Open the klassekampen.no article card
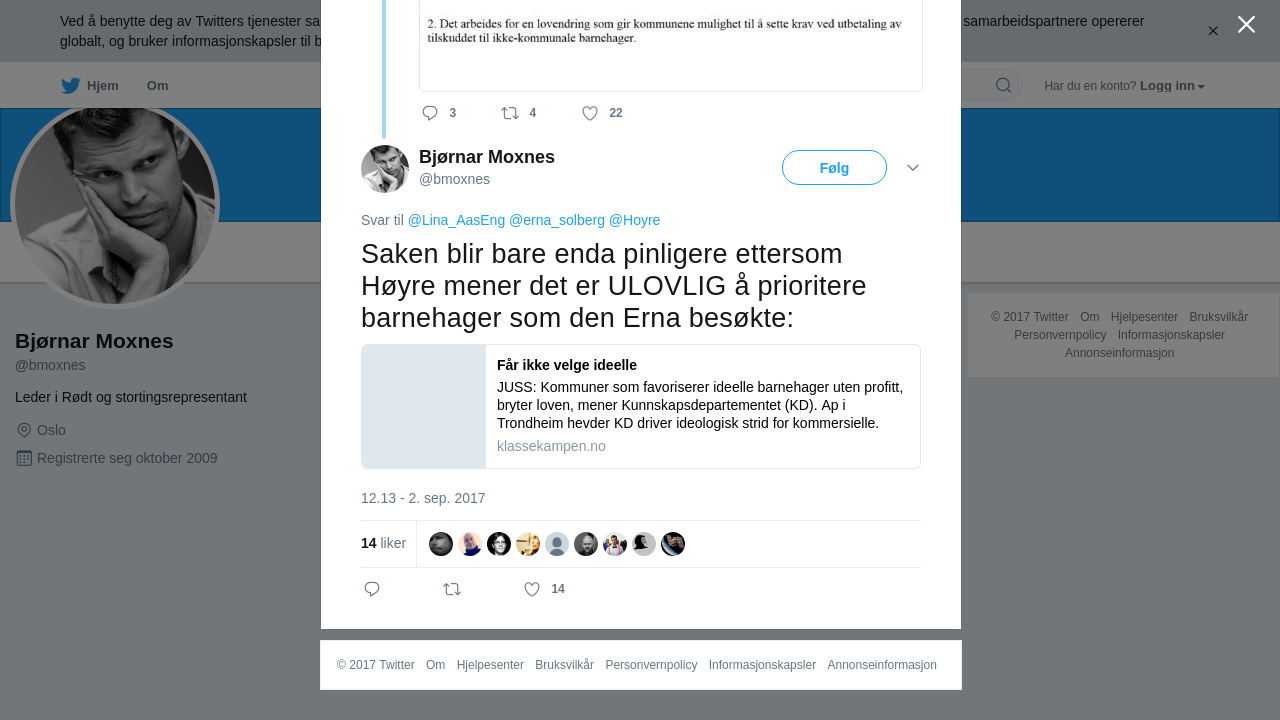This screenshot has height=720, width=1280. click(641, 406)
